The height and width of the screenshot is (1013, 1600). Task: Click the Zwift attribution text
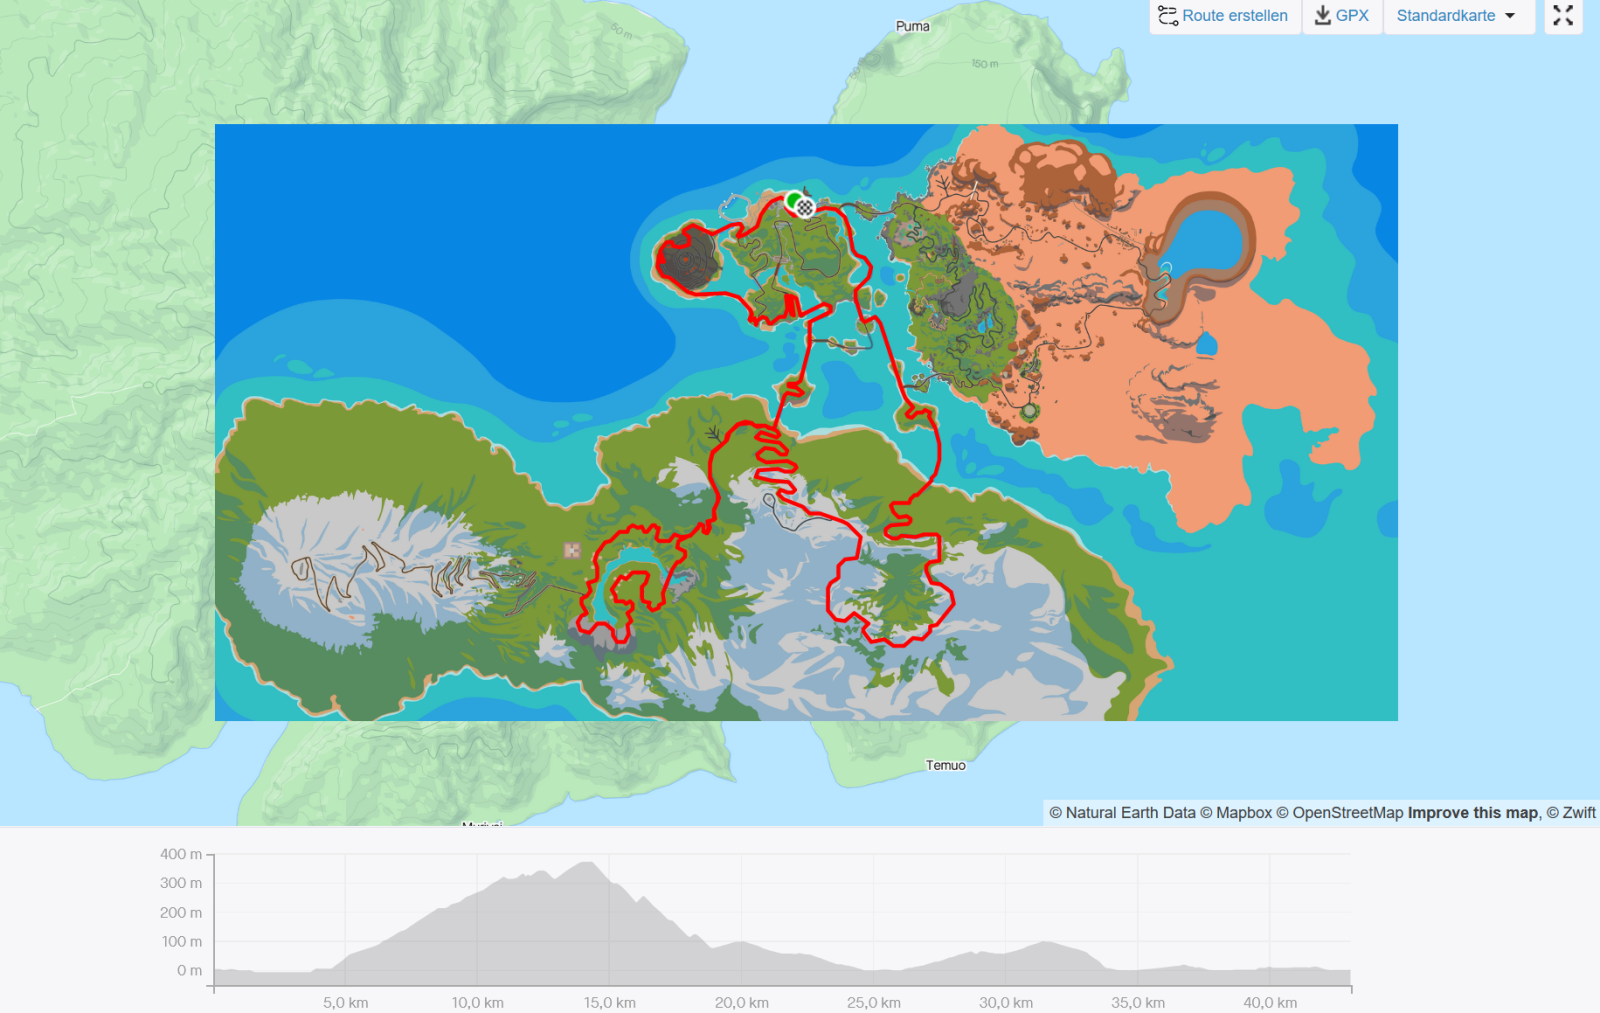pos(1572,813)
